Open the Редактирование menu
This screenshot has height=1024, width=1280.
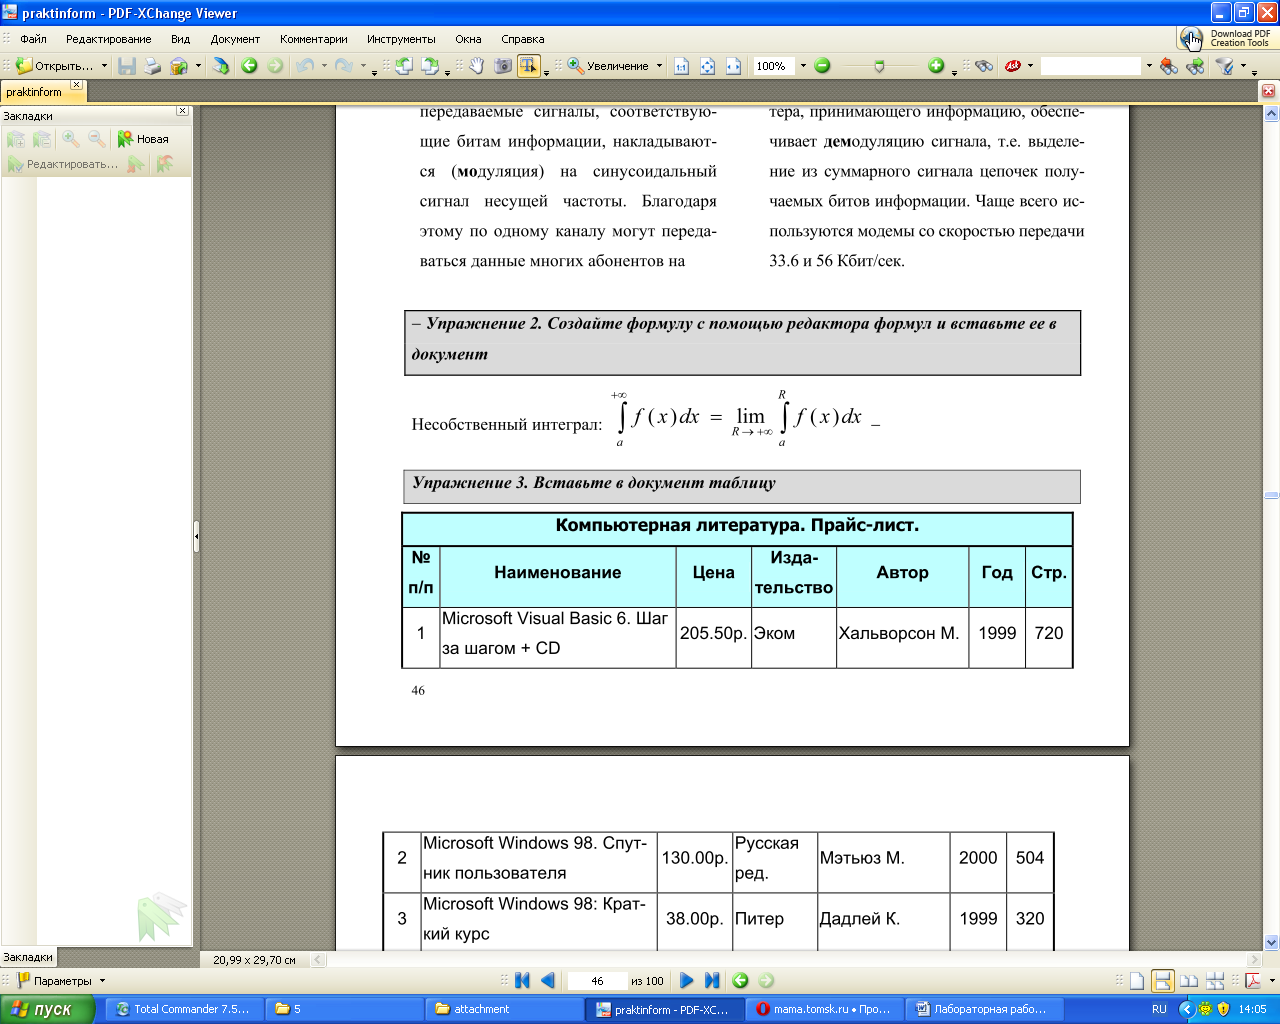point(109,39)
